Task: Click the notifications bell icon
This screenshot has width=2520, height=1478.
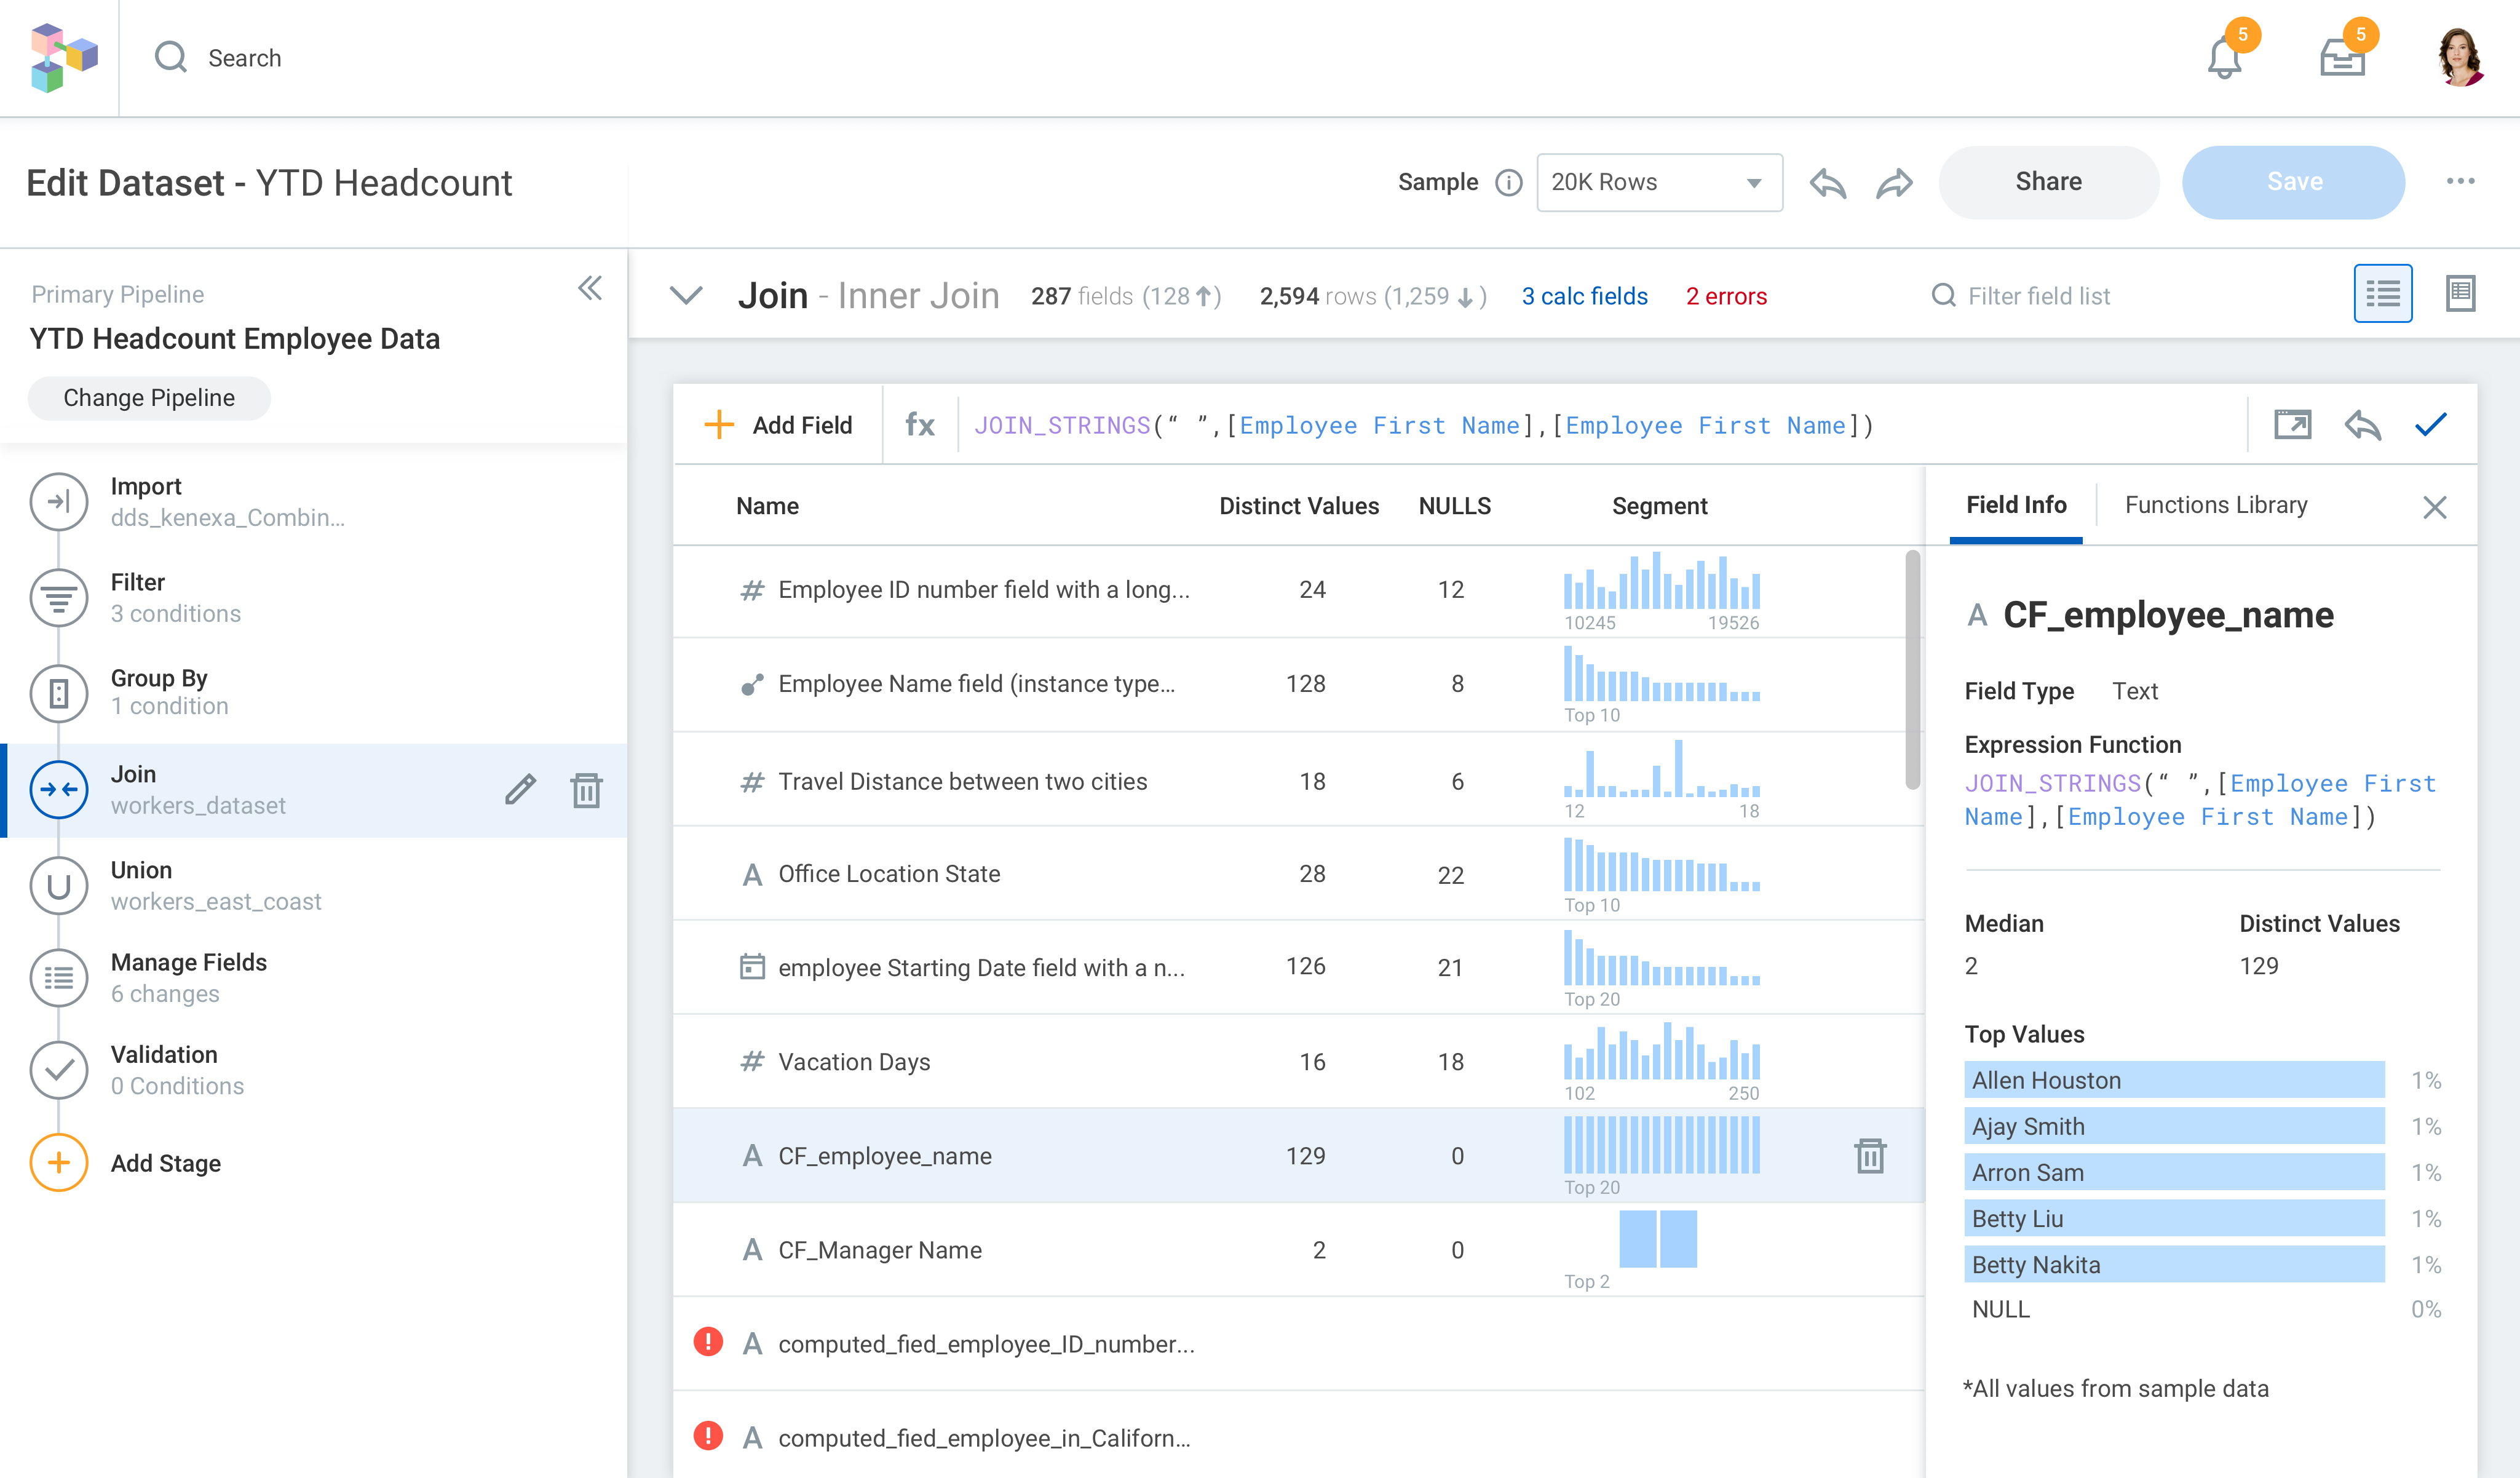Action: pyautogui.click(x=2224, y=59)
